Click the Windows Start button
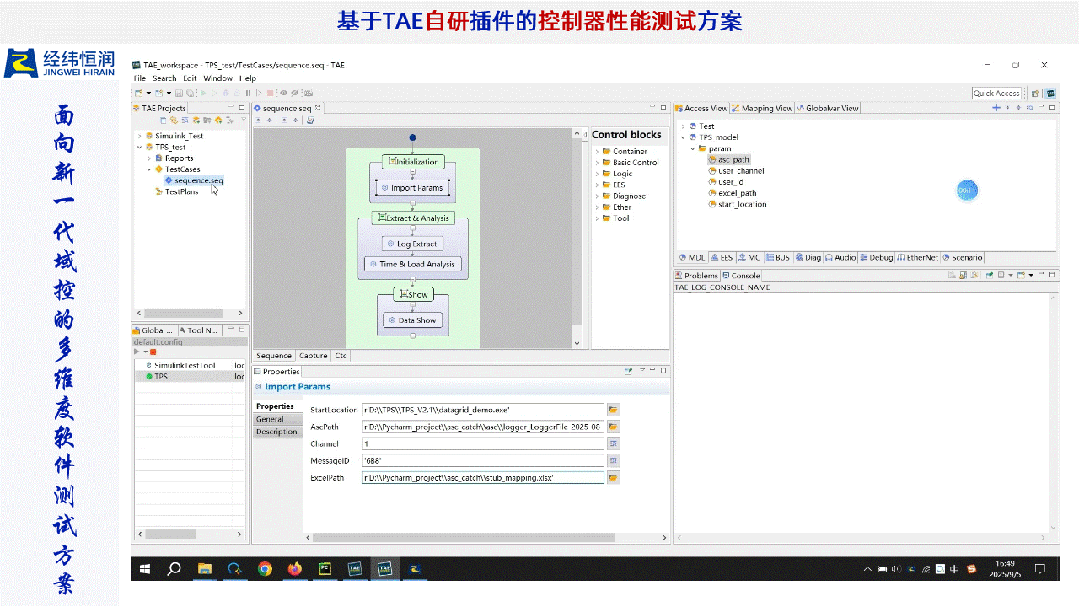The height and width of the screenshot is (607, 1079). coord(145,569)
